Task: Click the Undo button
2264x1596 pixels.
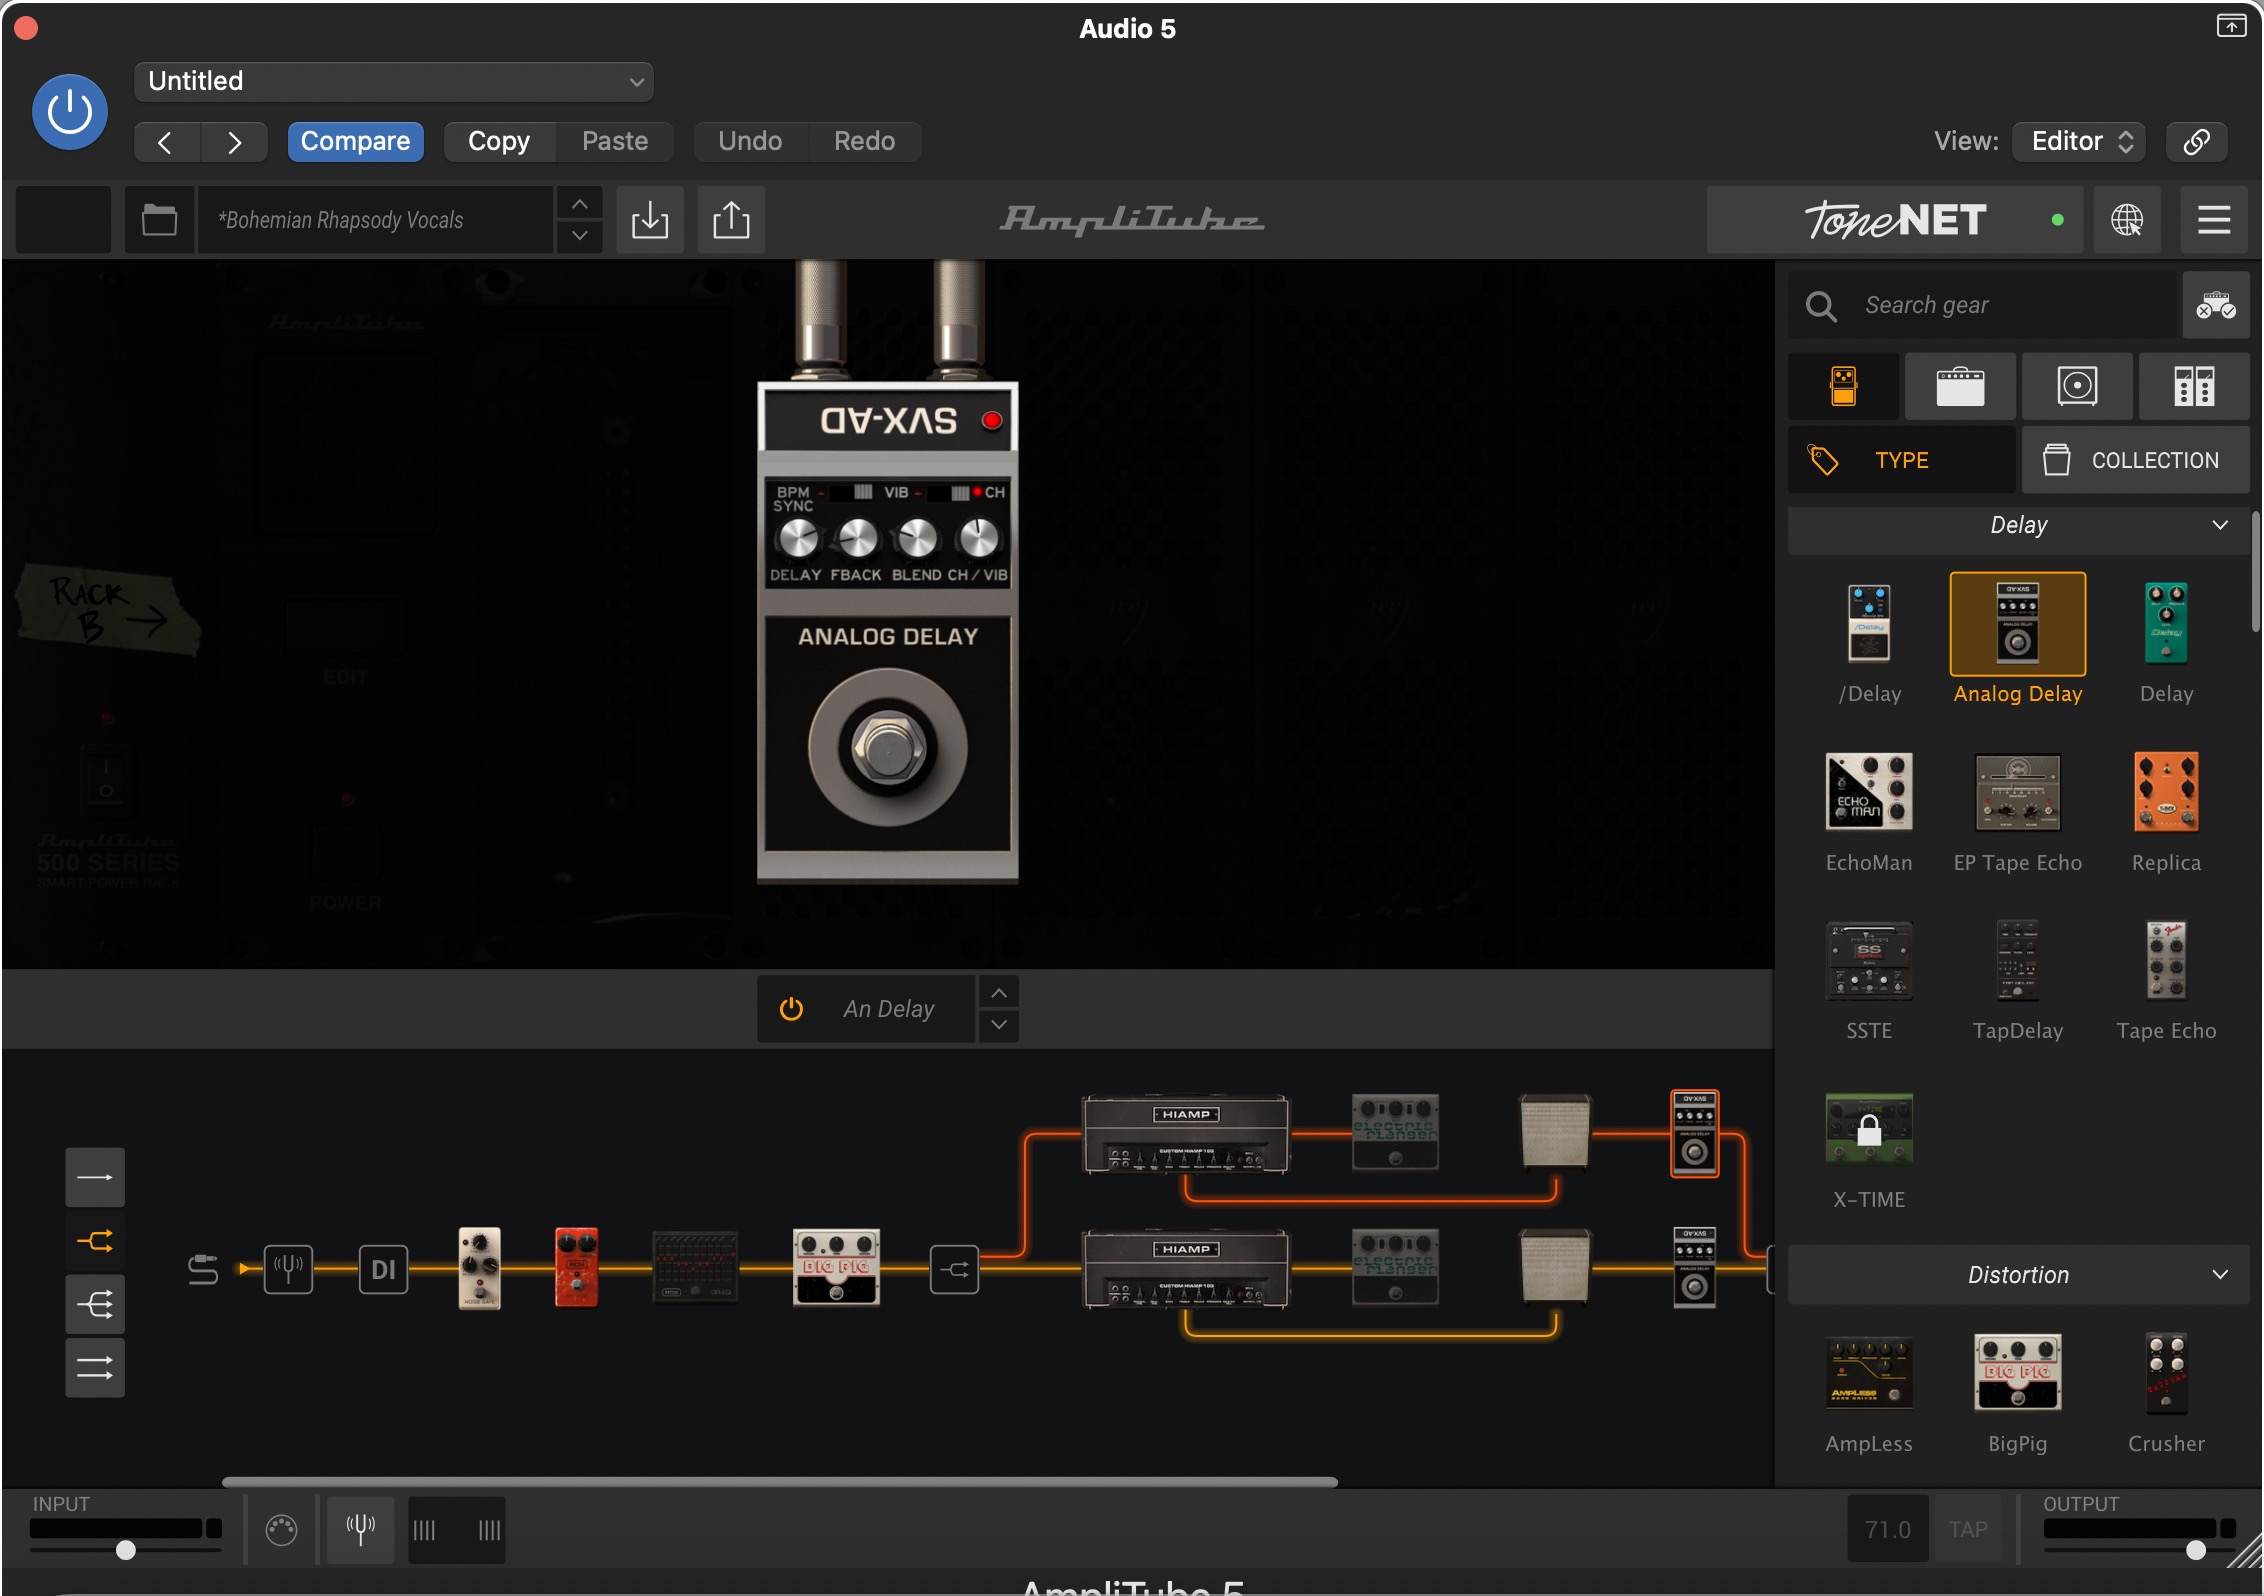Action: click(750, 142)
